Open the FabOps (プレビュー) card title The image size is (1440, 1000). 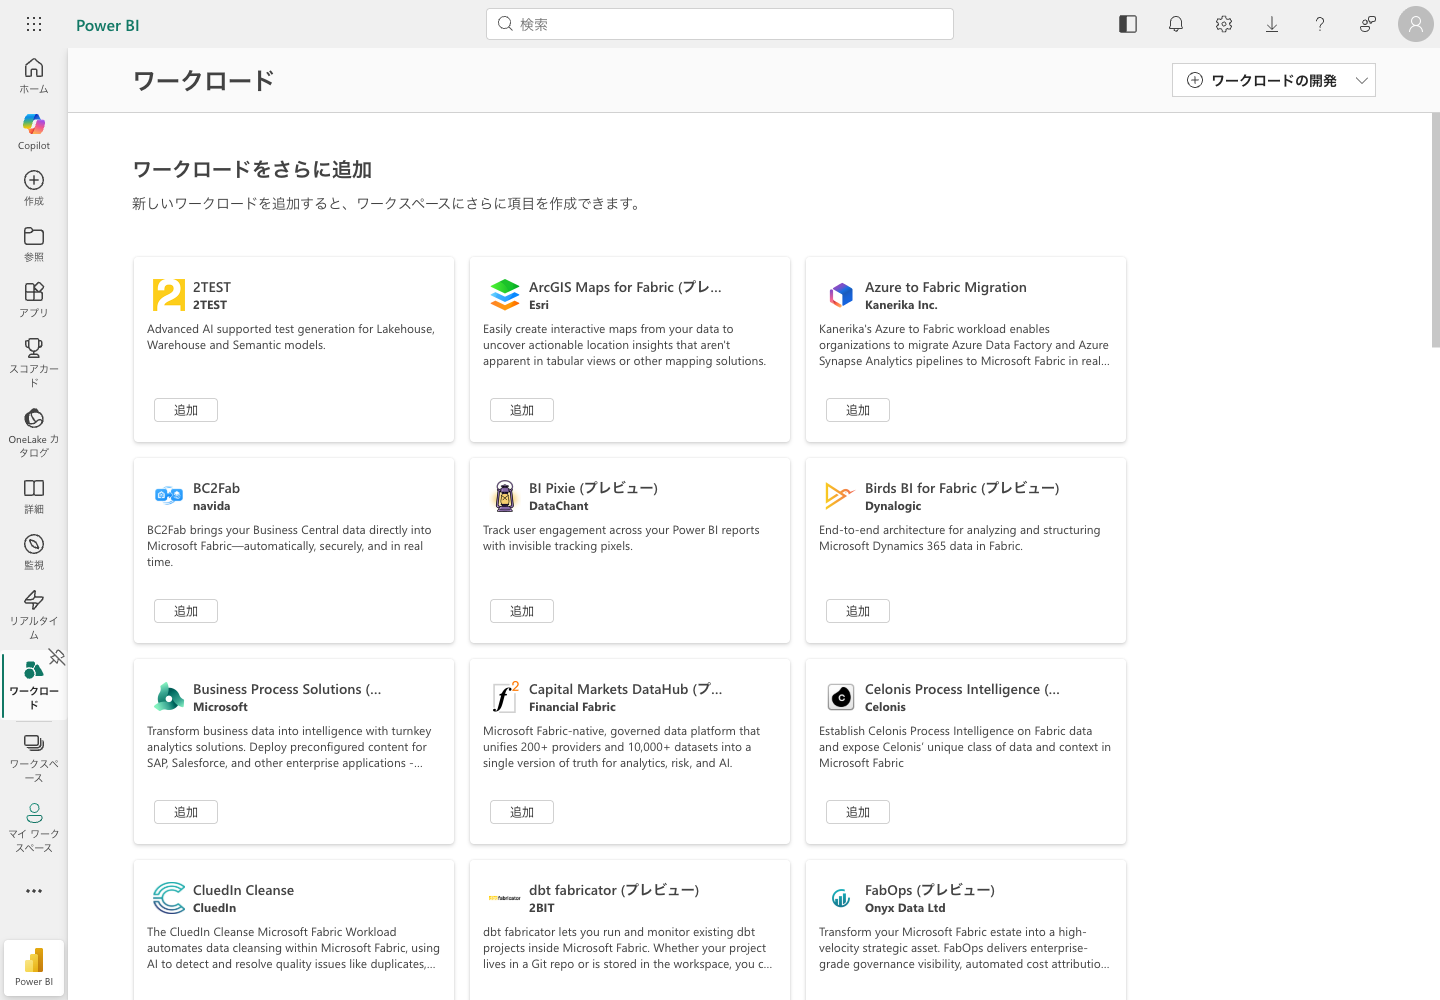coord(930,890)
